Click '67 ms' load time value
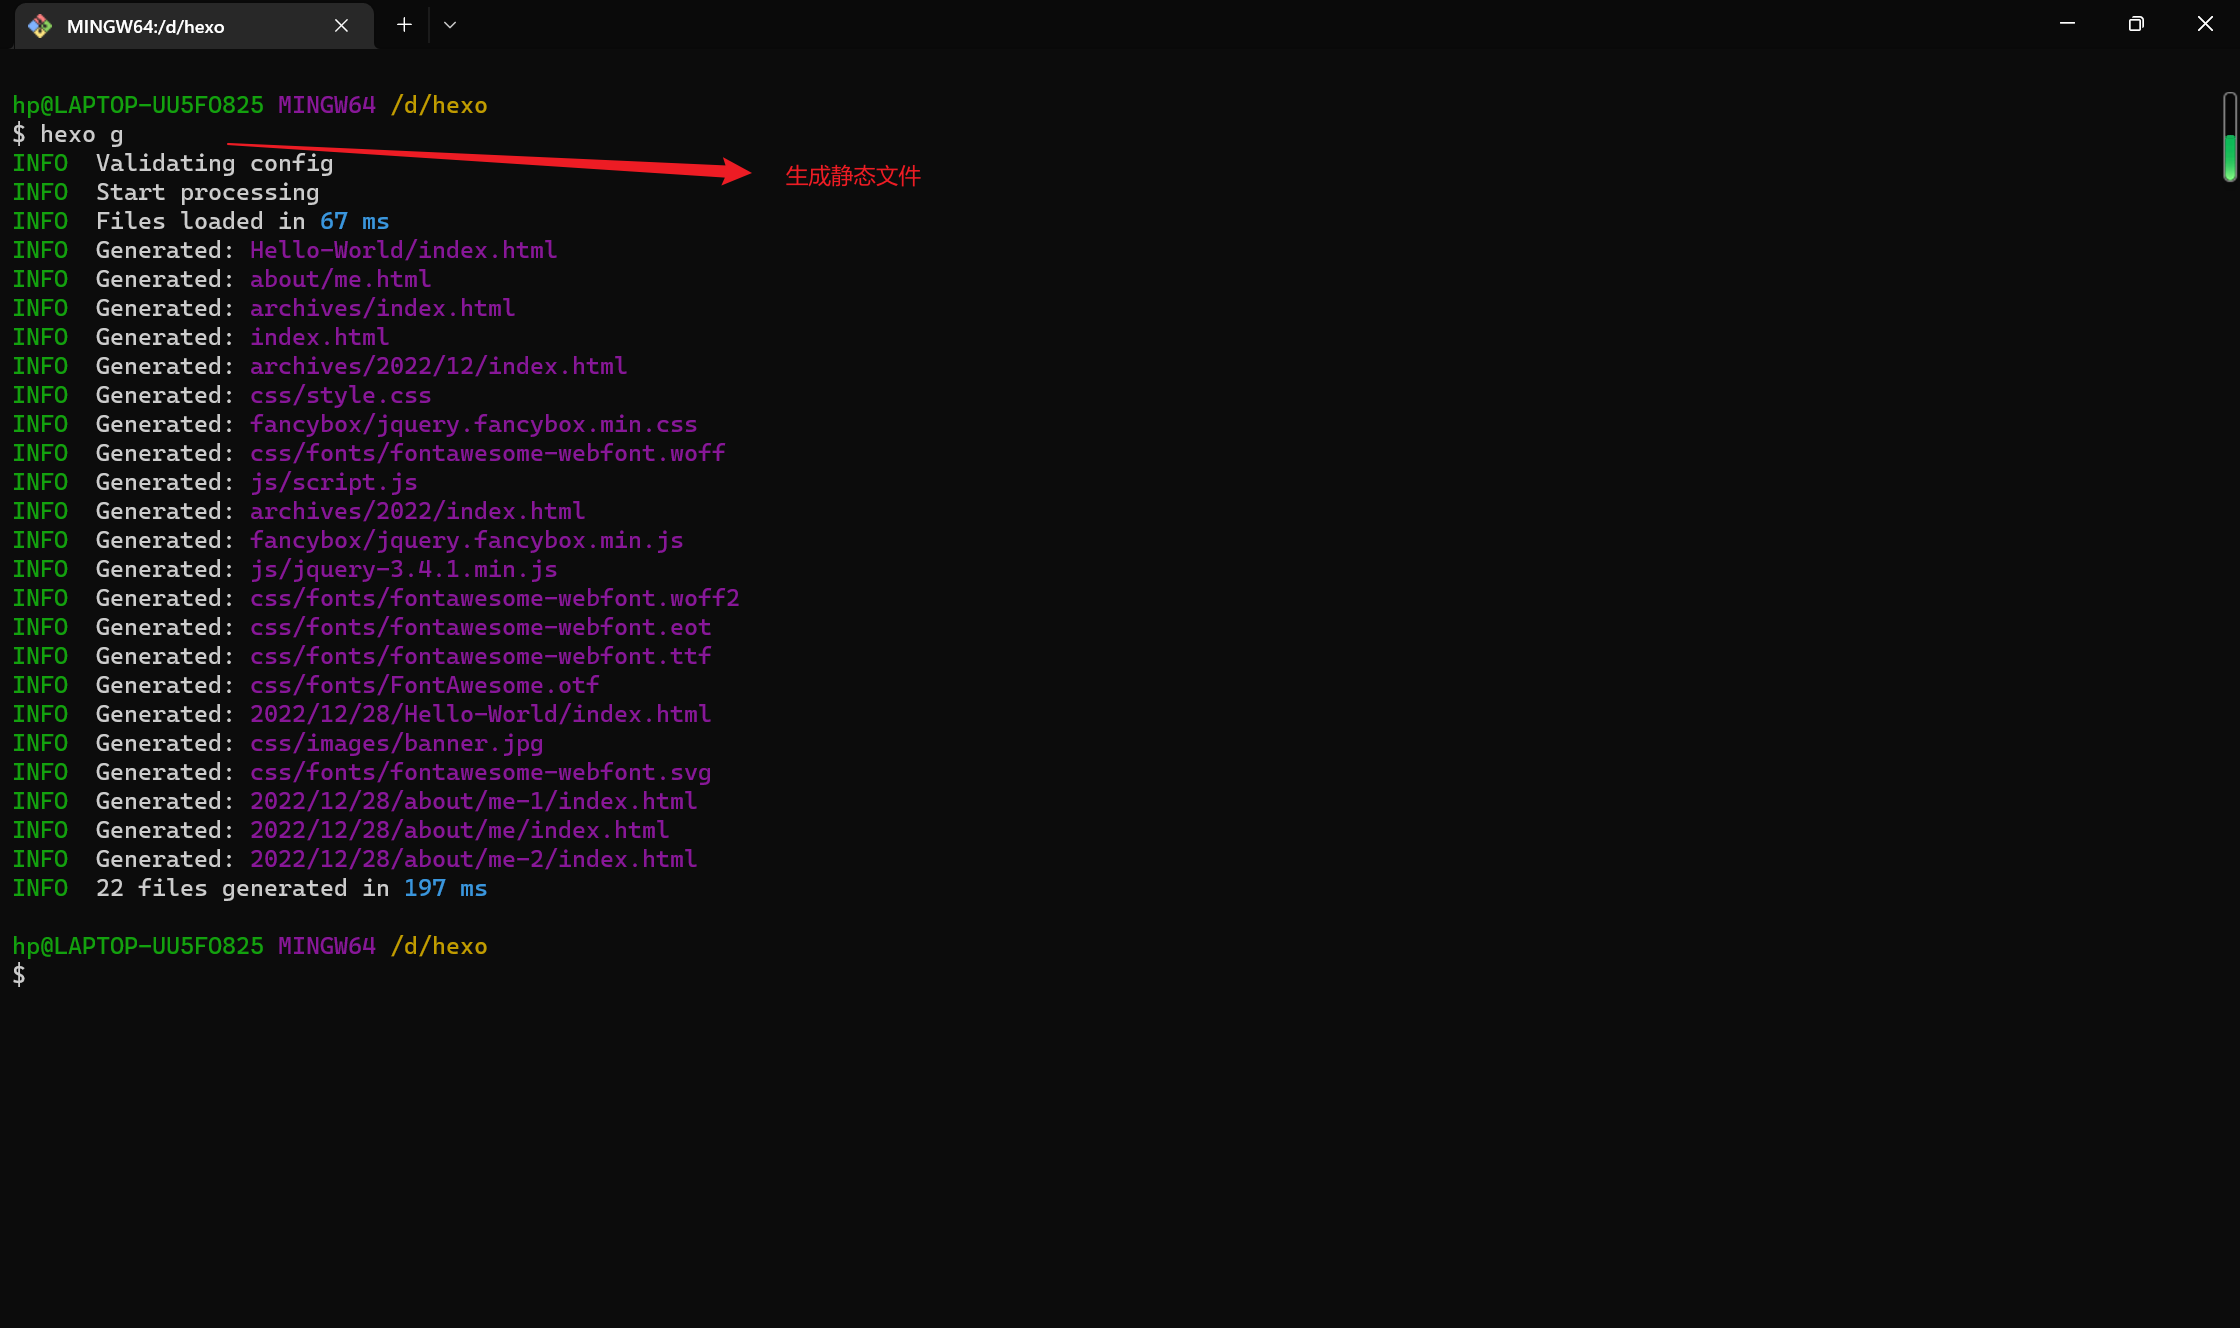Image resolution: width=2240 pixels, height=1328 pixels. [354, 222]
